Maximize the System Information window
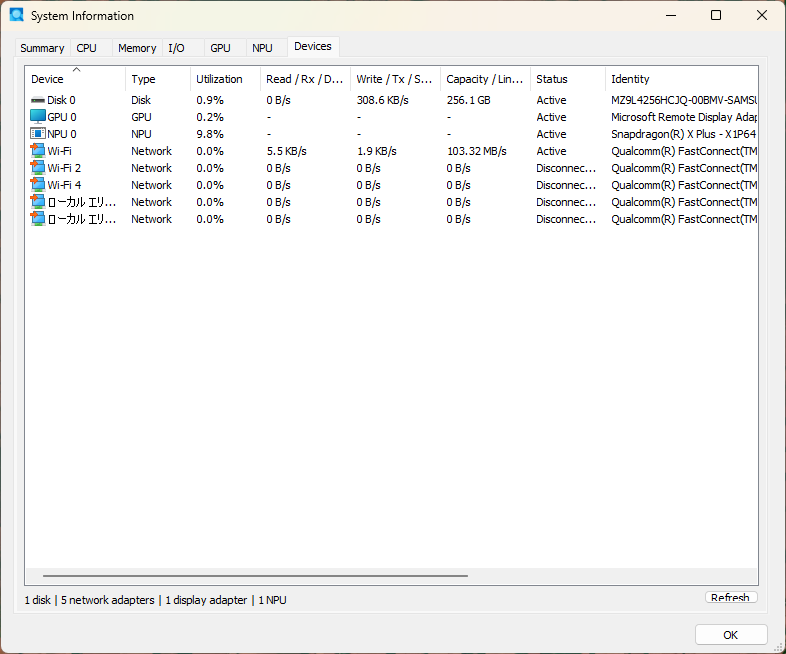The height and width of the screenshot is (654, 786). pos(716,15)
